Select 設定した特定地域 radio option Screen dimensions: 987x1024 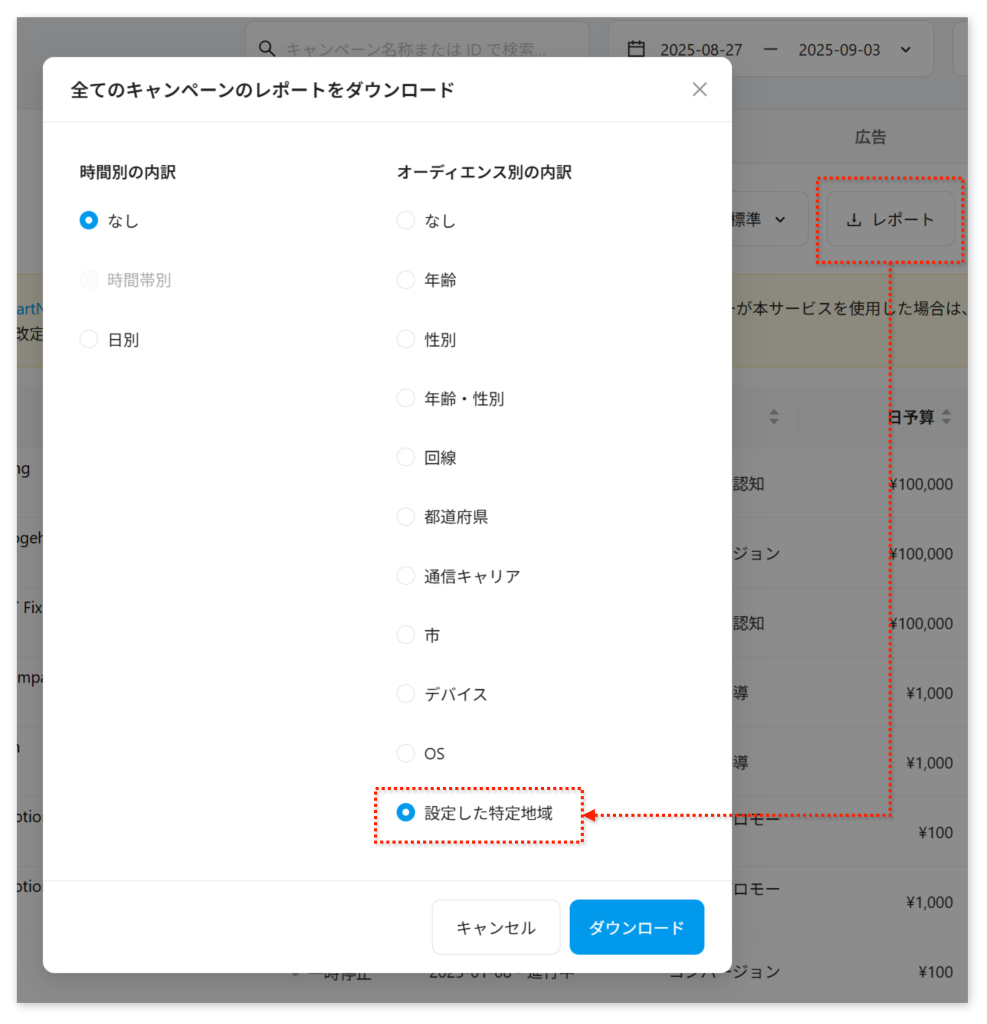pyautogui.click(x=406, y=813)
